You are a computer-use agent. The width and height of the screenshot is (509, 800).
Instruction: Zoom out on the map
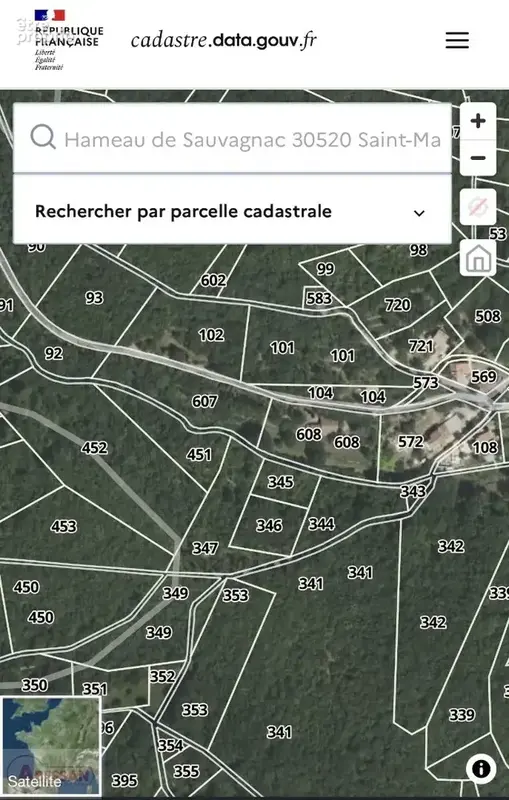pos(478,158)
